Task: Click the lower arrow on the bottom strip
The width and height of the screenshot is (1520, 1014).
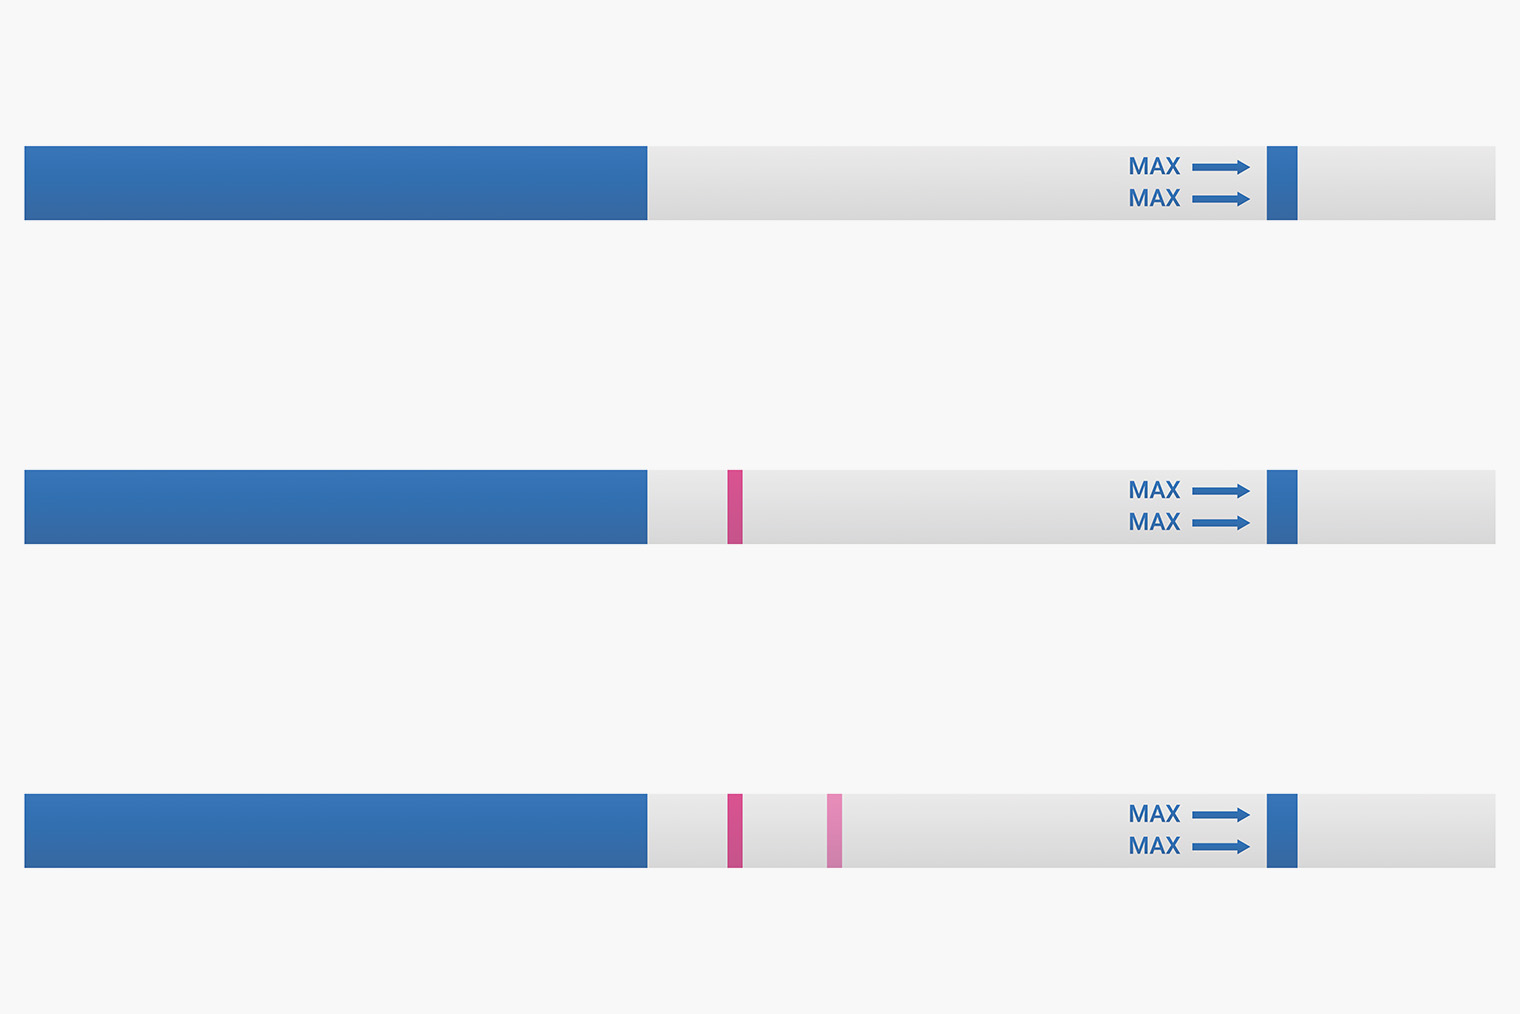Action: pos(1221,847)
